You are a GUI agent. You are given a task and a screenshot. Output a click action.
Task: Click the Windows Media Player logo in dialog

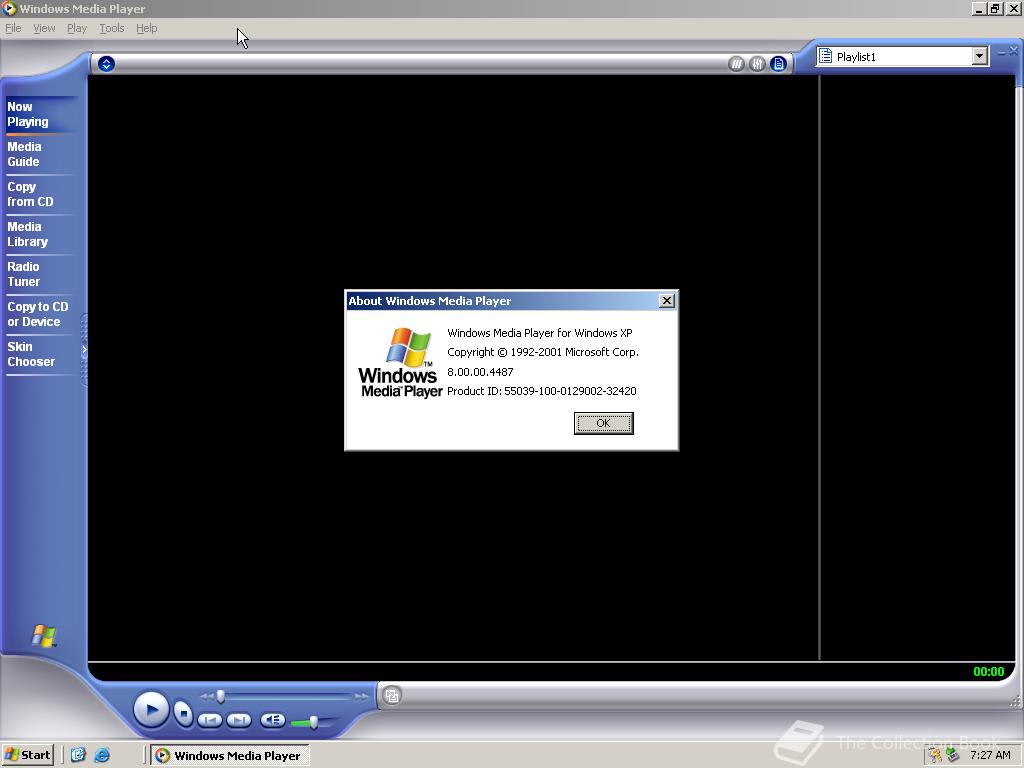(400, 362)
